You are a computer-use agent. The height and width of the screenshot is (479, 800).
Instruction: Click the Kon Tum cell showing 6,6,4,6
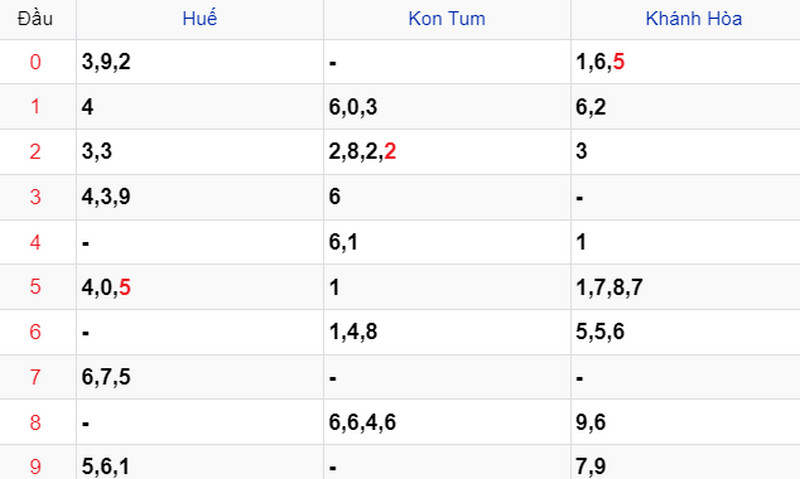447,422
